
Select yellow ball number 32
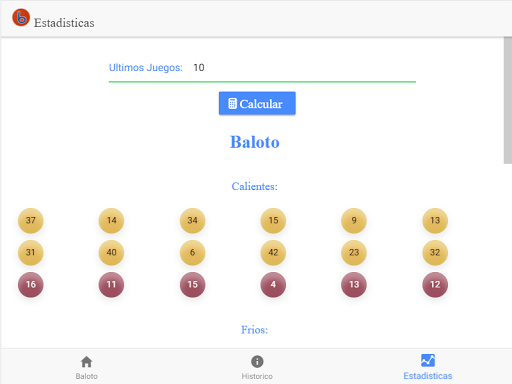(x=435, y=252)
